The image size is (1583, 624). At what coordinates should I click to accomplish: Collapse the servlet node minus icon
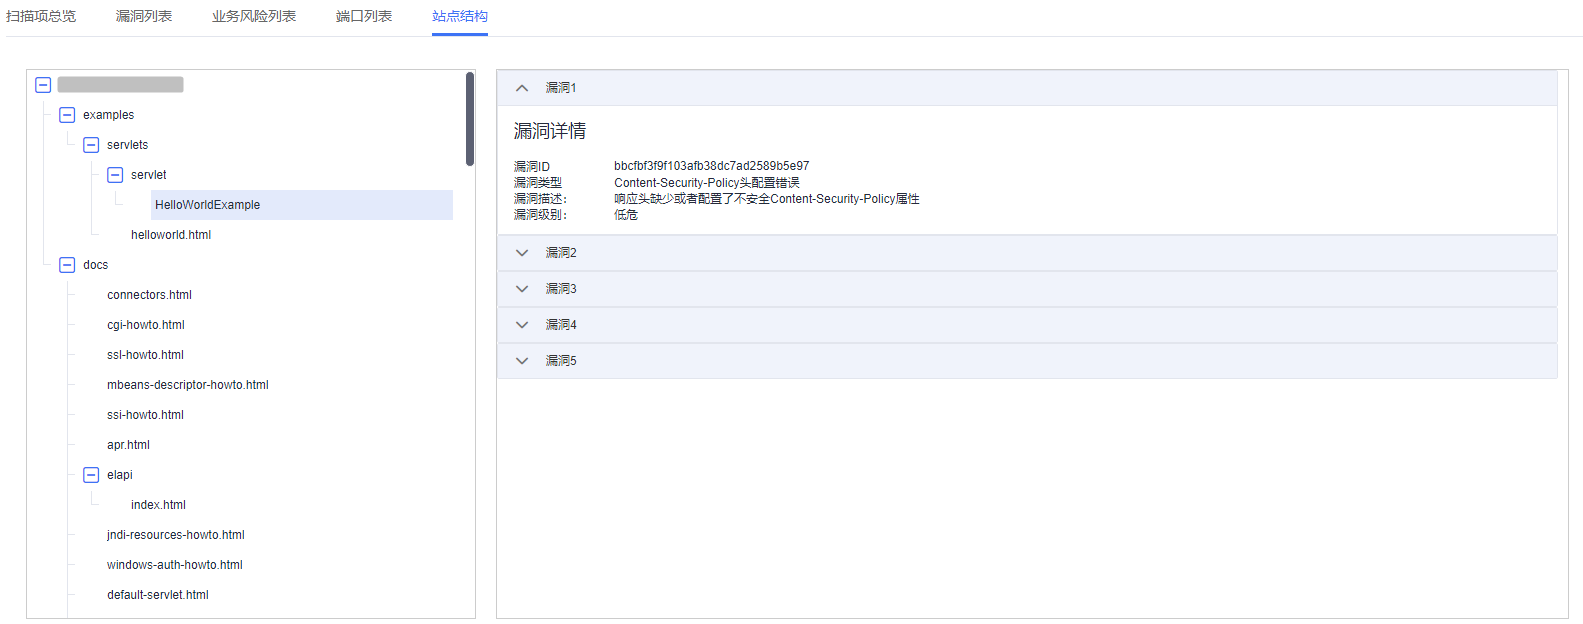[115, 175]
